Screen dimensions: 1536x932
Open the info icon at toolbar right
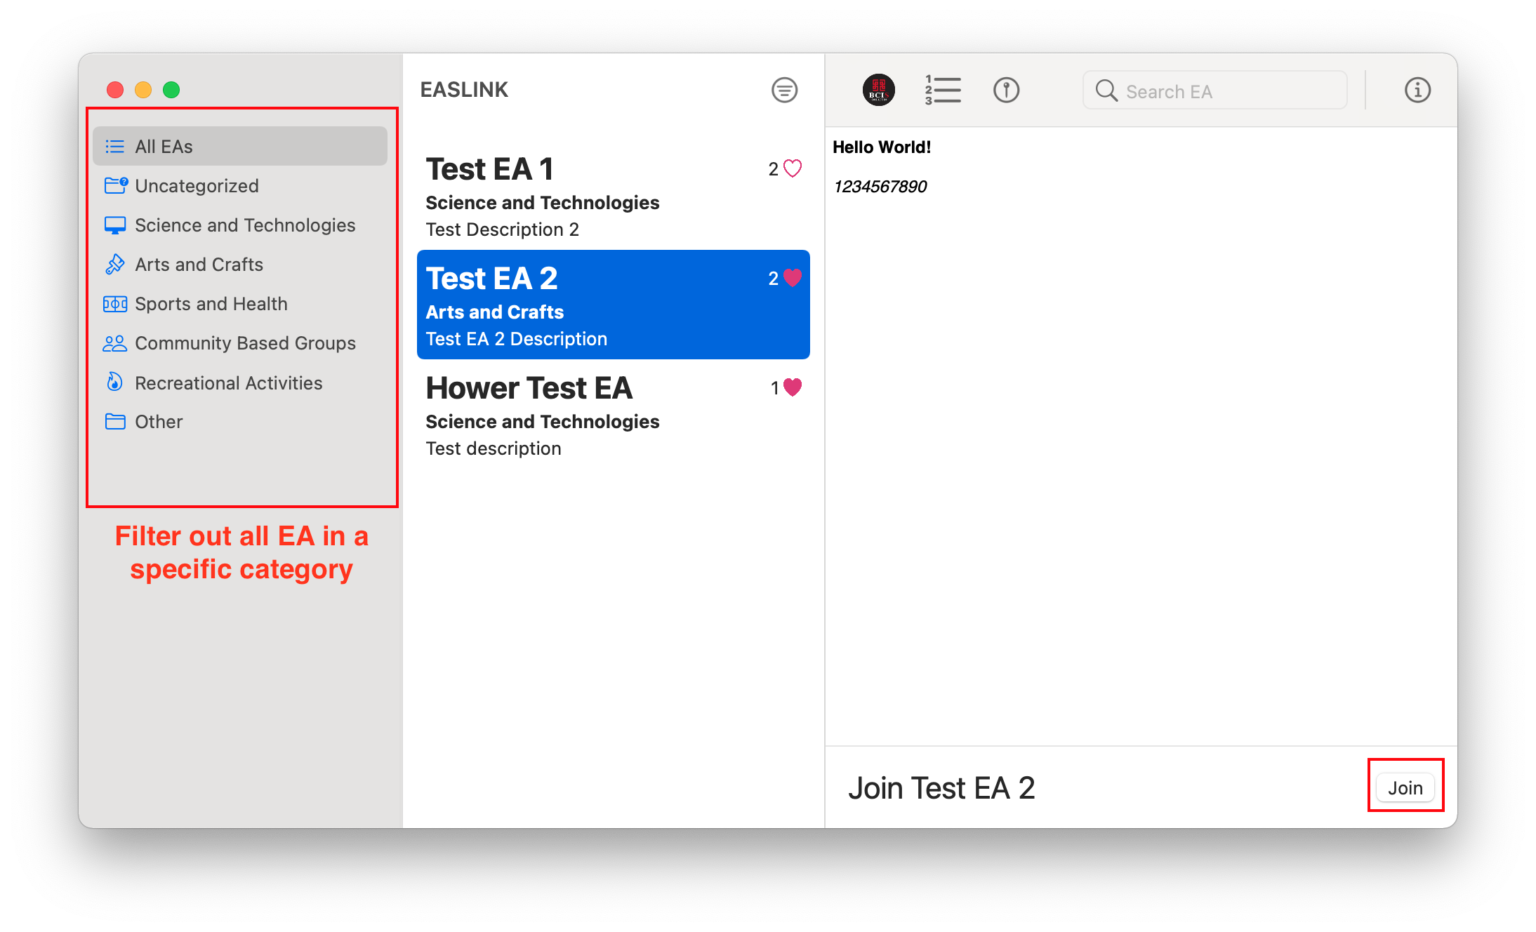pyautogui.click(x=1417, y=90)
